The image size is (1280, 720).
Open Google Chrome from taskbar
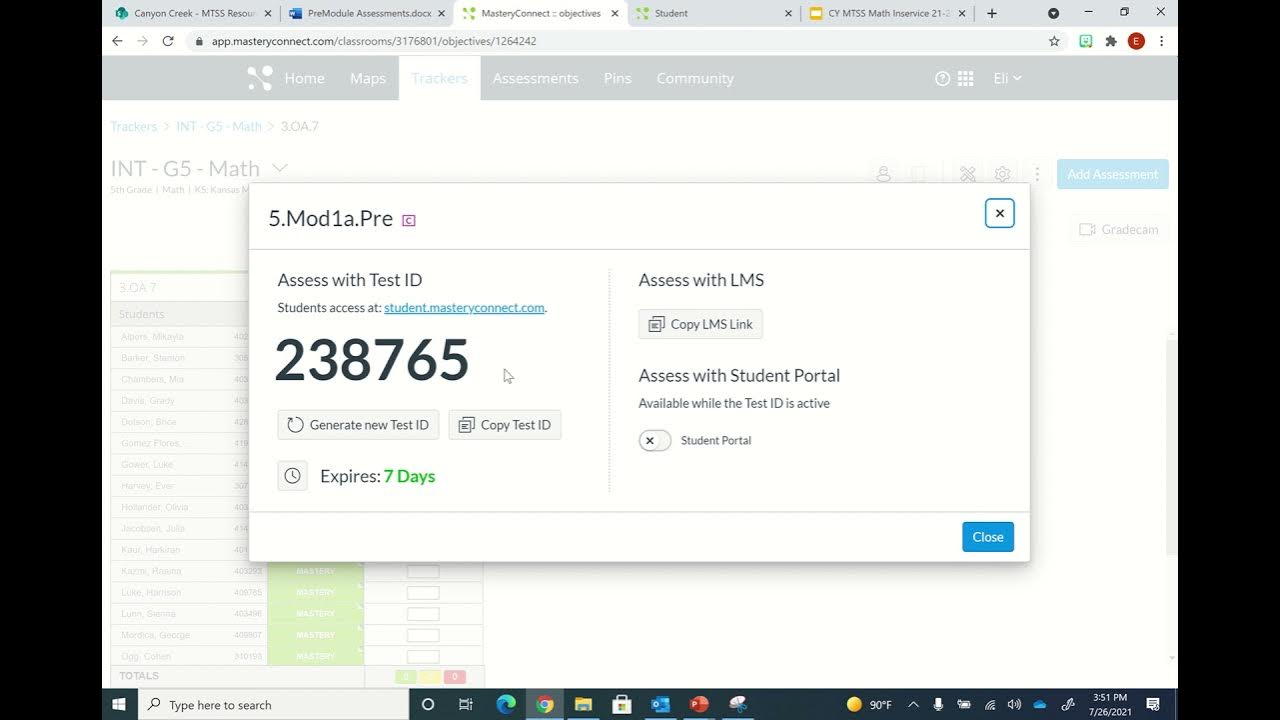pyautogui.click(x=544, y=704)
